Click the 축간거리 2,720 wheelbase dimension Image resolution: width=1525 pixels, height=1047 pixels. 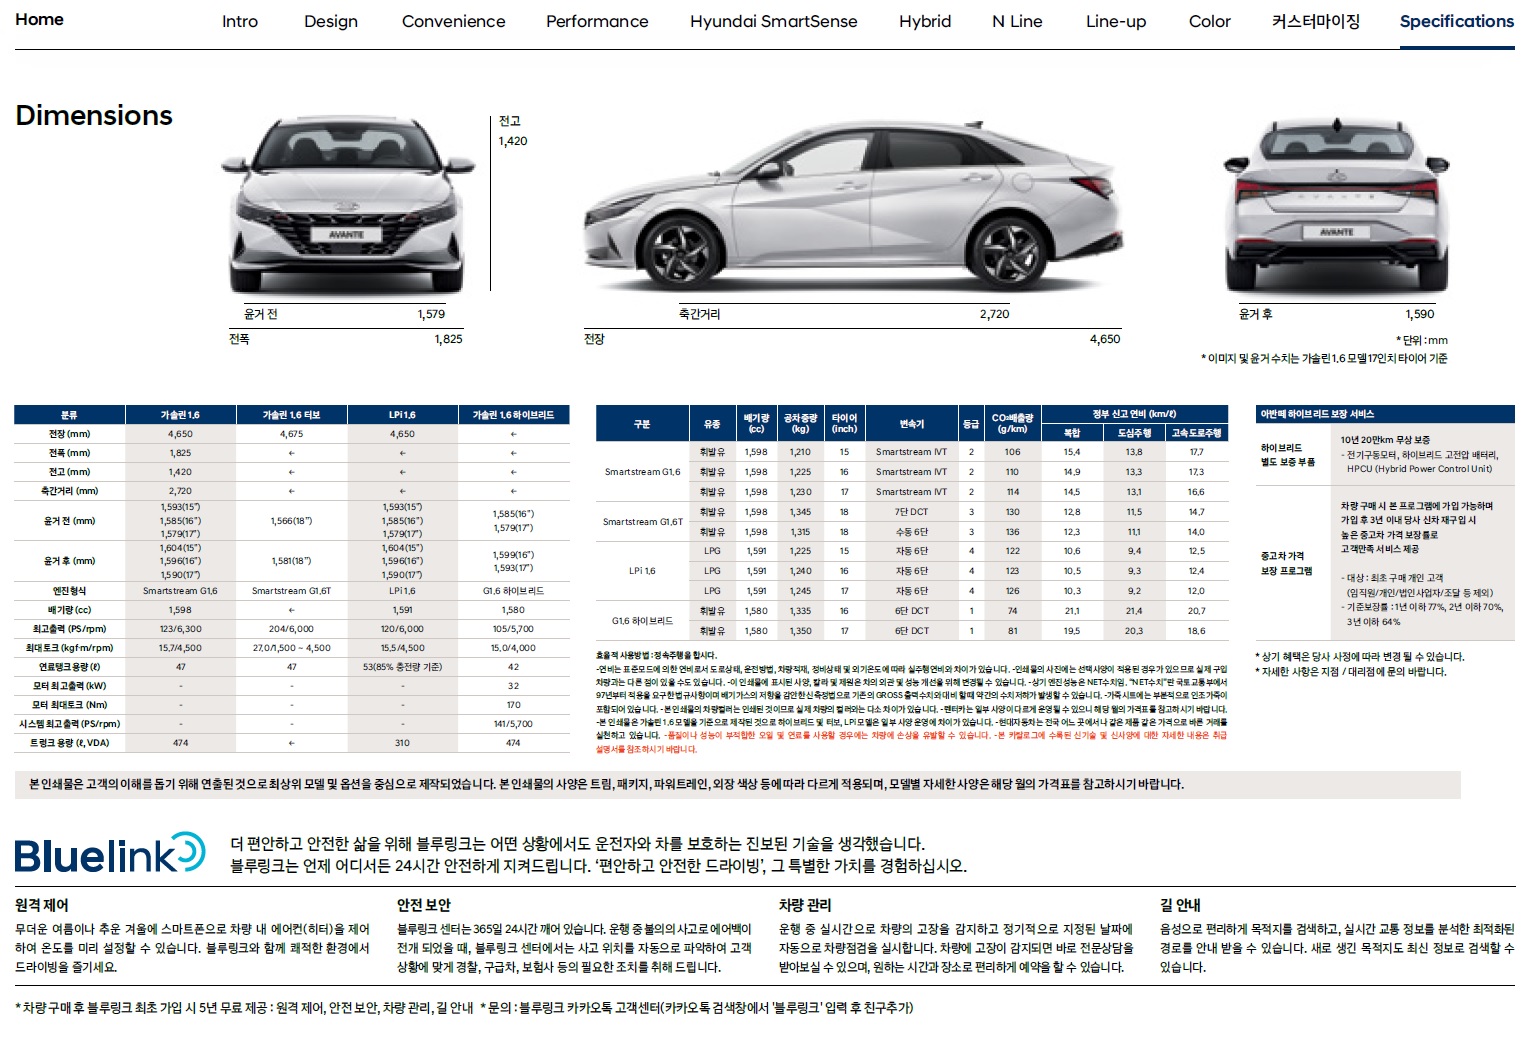tap(844, 314)
